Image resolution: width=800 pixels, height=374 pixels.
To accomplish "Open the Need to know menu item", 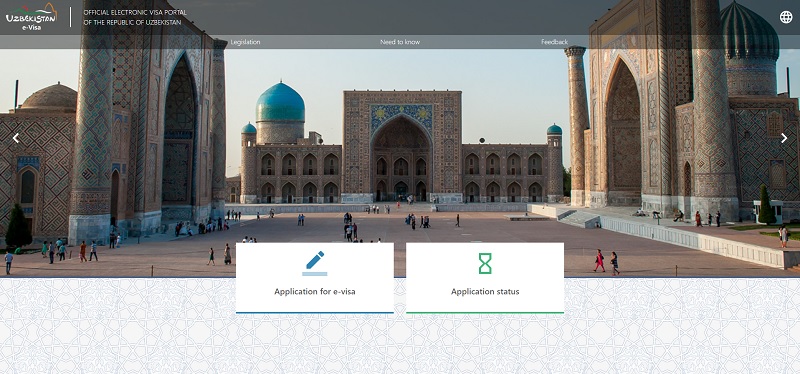I will [400, 42].
